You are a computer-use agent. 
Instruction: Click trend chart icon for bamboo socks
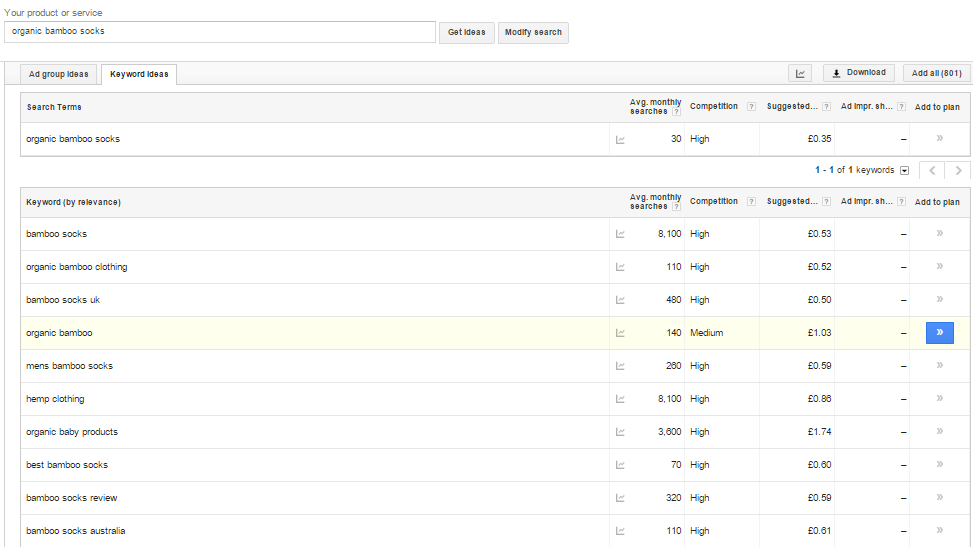pos(620,234)
